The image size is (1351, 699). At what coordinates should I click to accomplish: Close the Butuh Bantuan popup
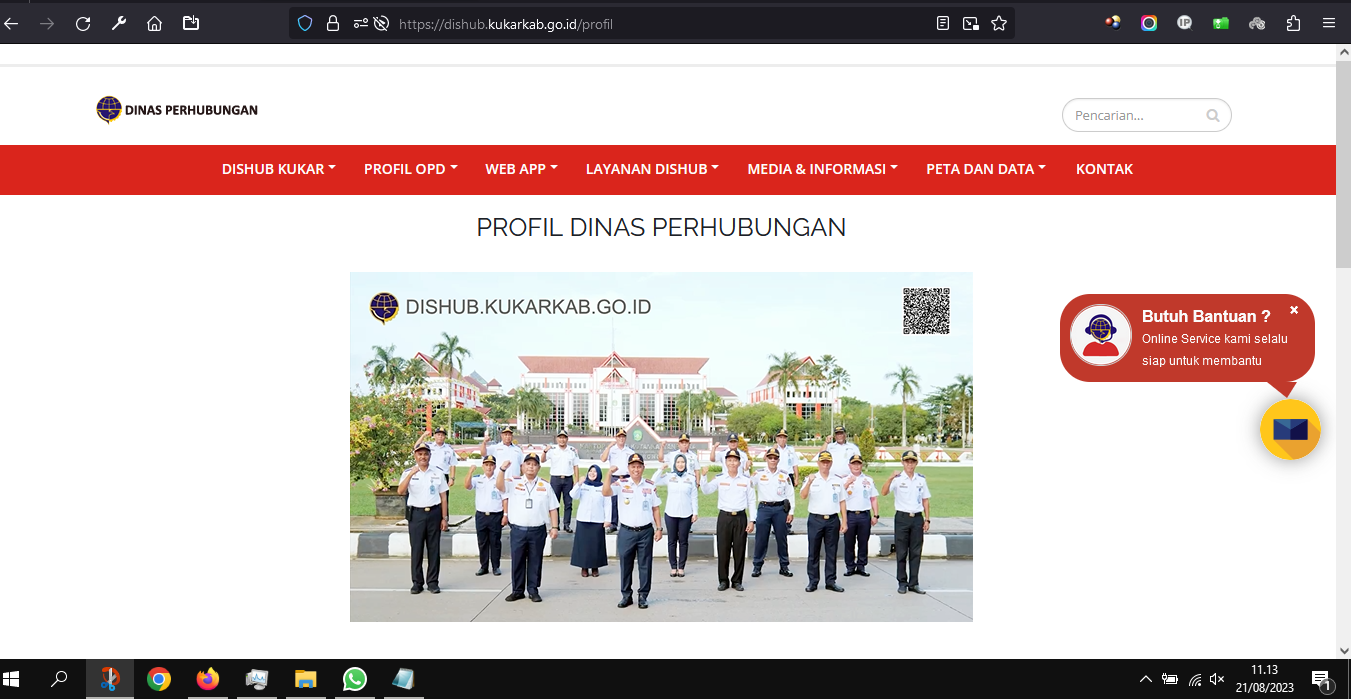[x=1293, y=310]
